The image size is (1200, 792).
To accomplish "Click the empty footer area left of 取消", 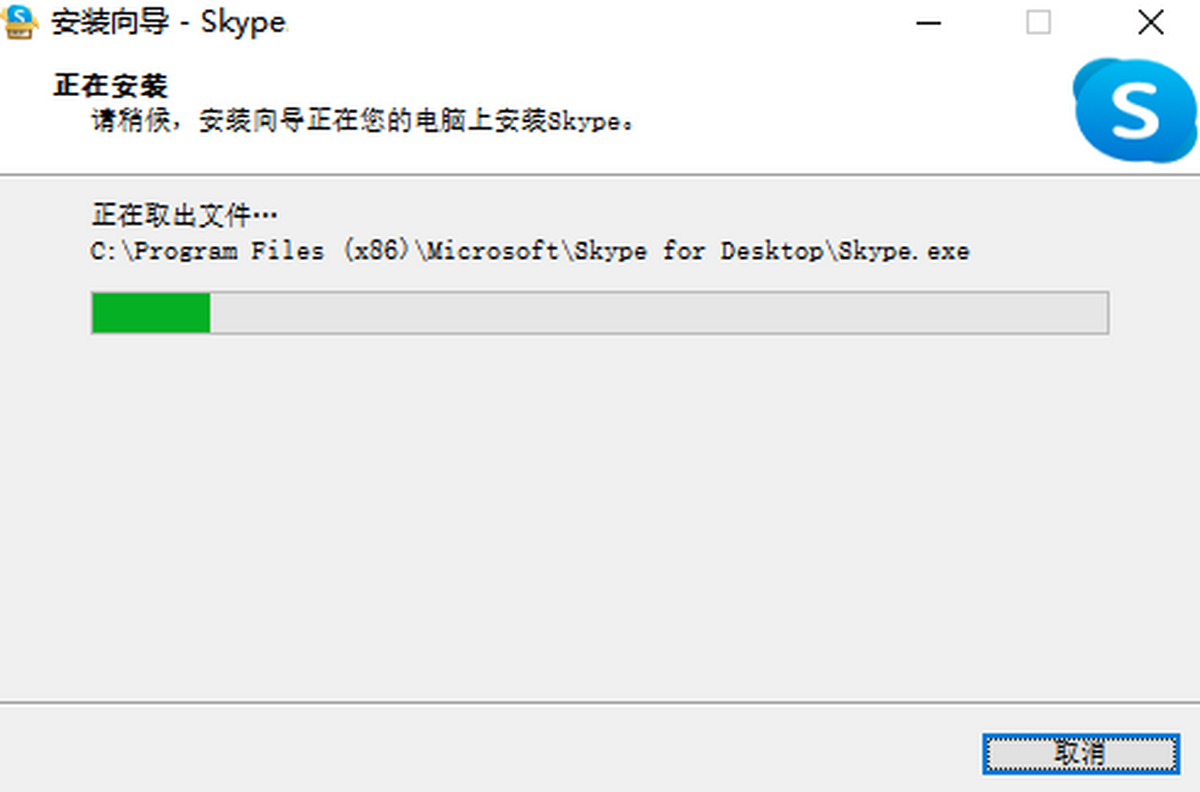I will 500,752.
